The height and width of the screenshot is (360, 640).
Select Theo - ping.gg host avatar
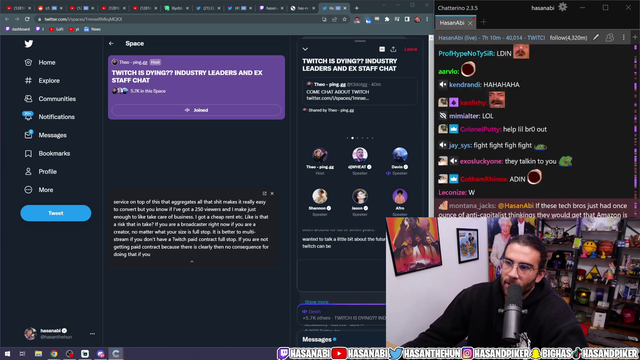point(320,155)
